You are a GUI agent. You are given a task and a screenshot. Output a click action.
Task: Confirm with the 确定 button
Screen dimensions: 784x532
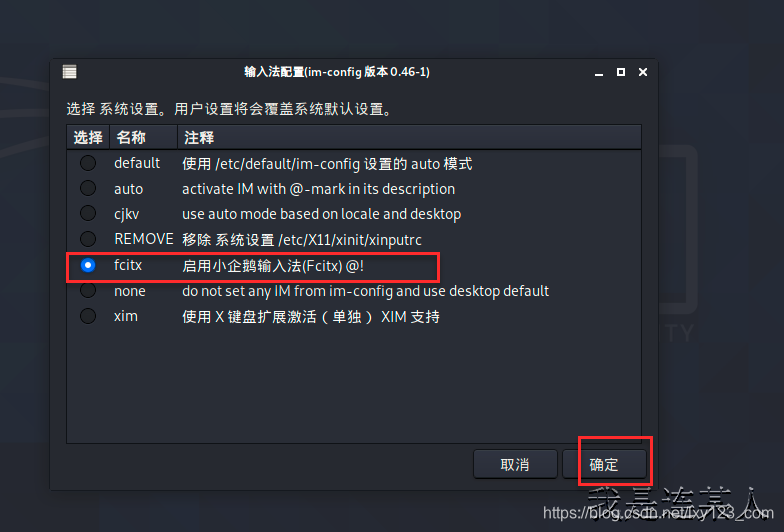(604, 464)
